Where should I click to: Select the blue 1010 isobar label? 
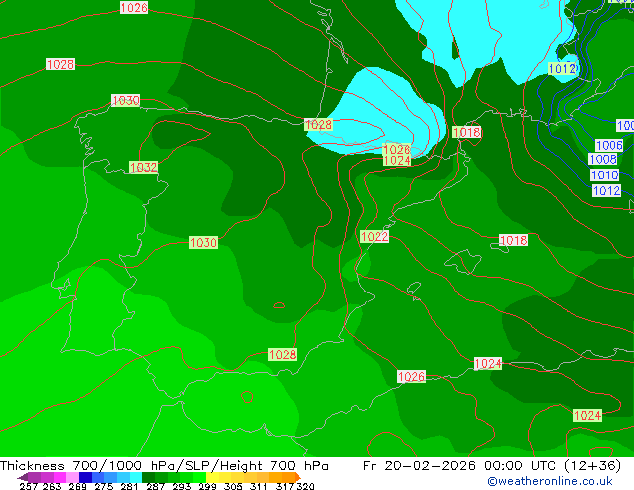(x=605, y=175)
